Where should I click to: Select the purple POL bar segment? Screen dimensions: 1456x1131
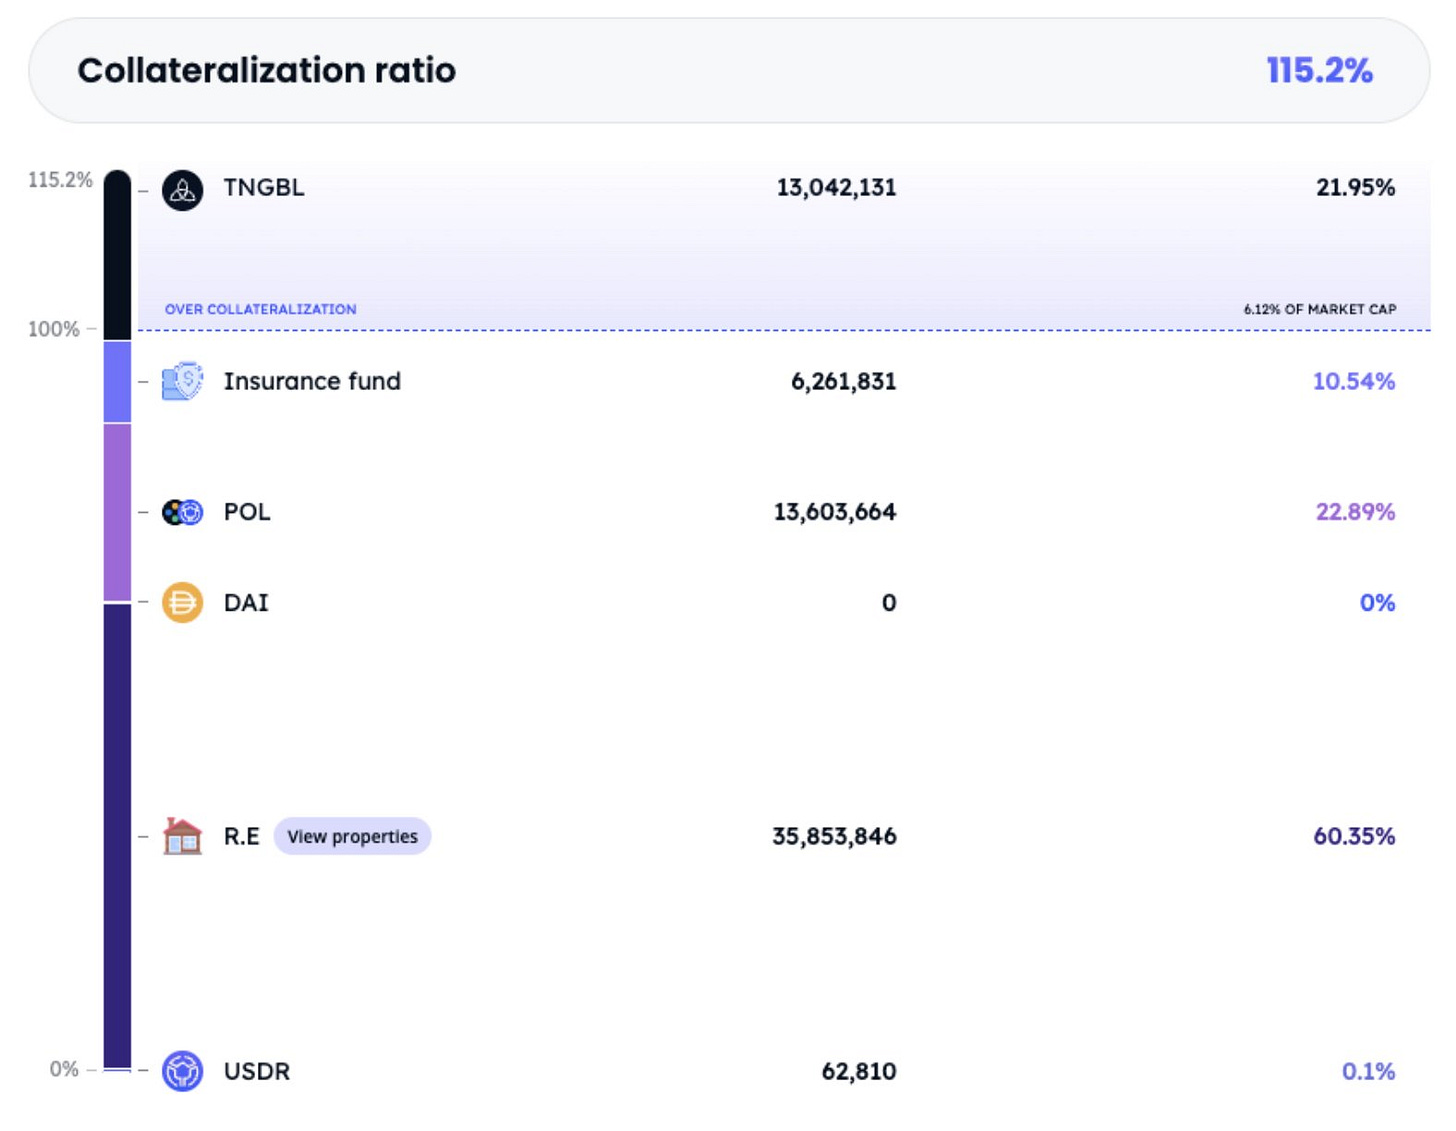point(117,512)
